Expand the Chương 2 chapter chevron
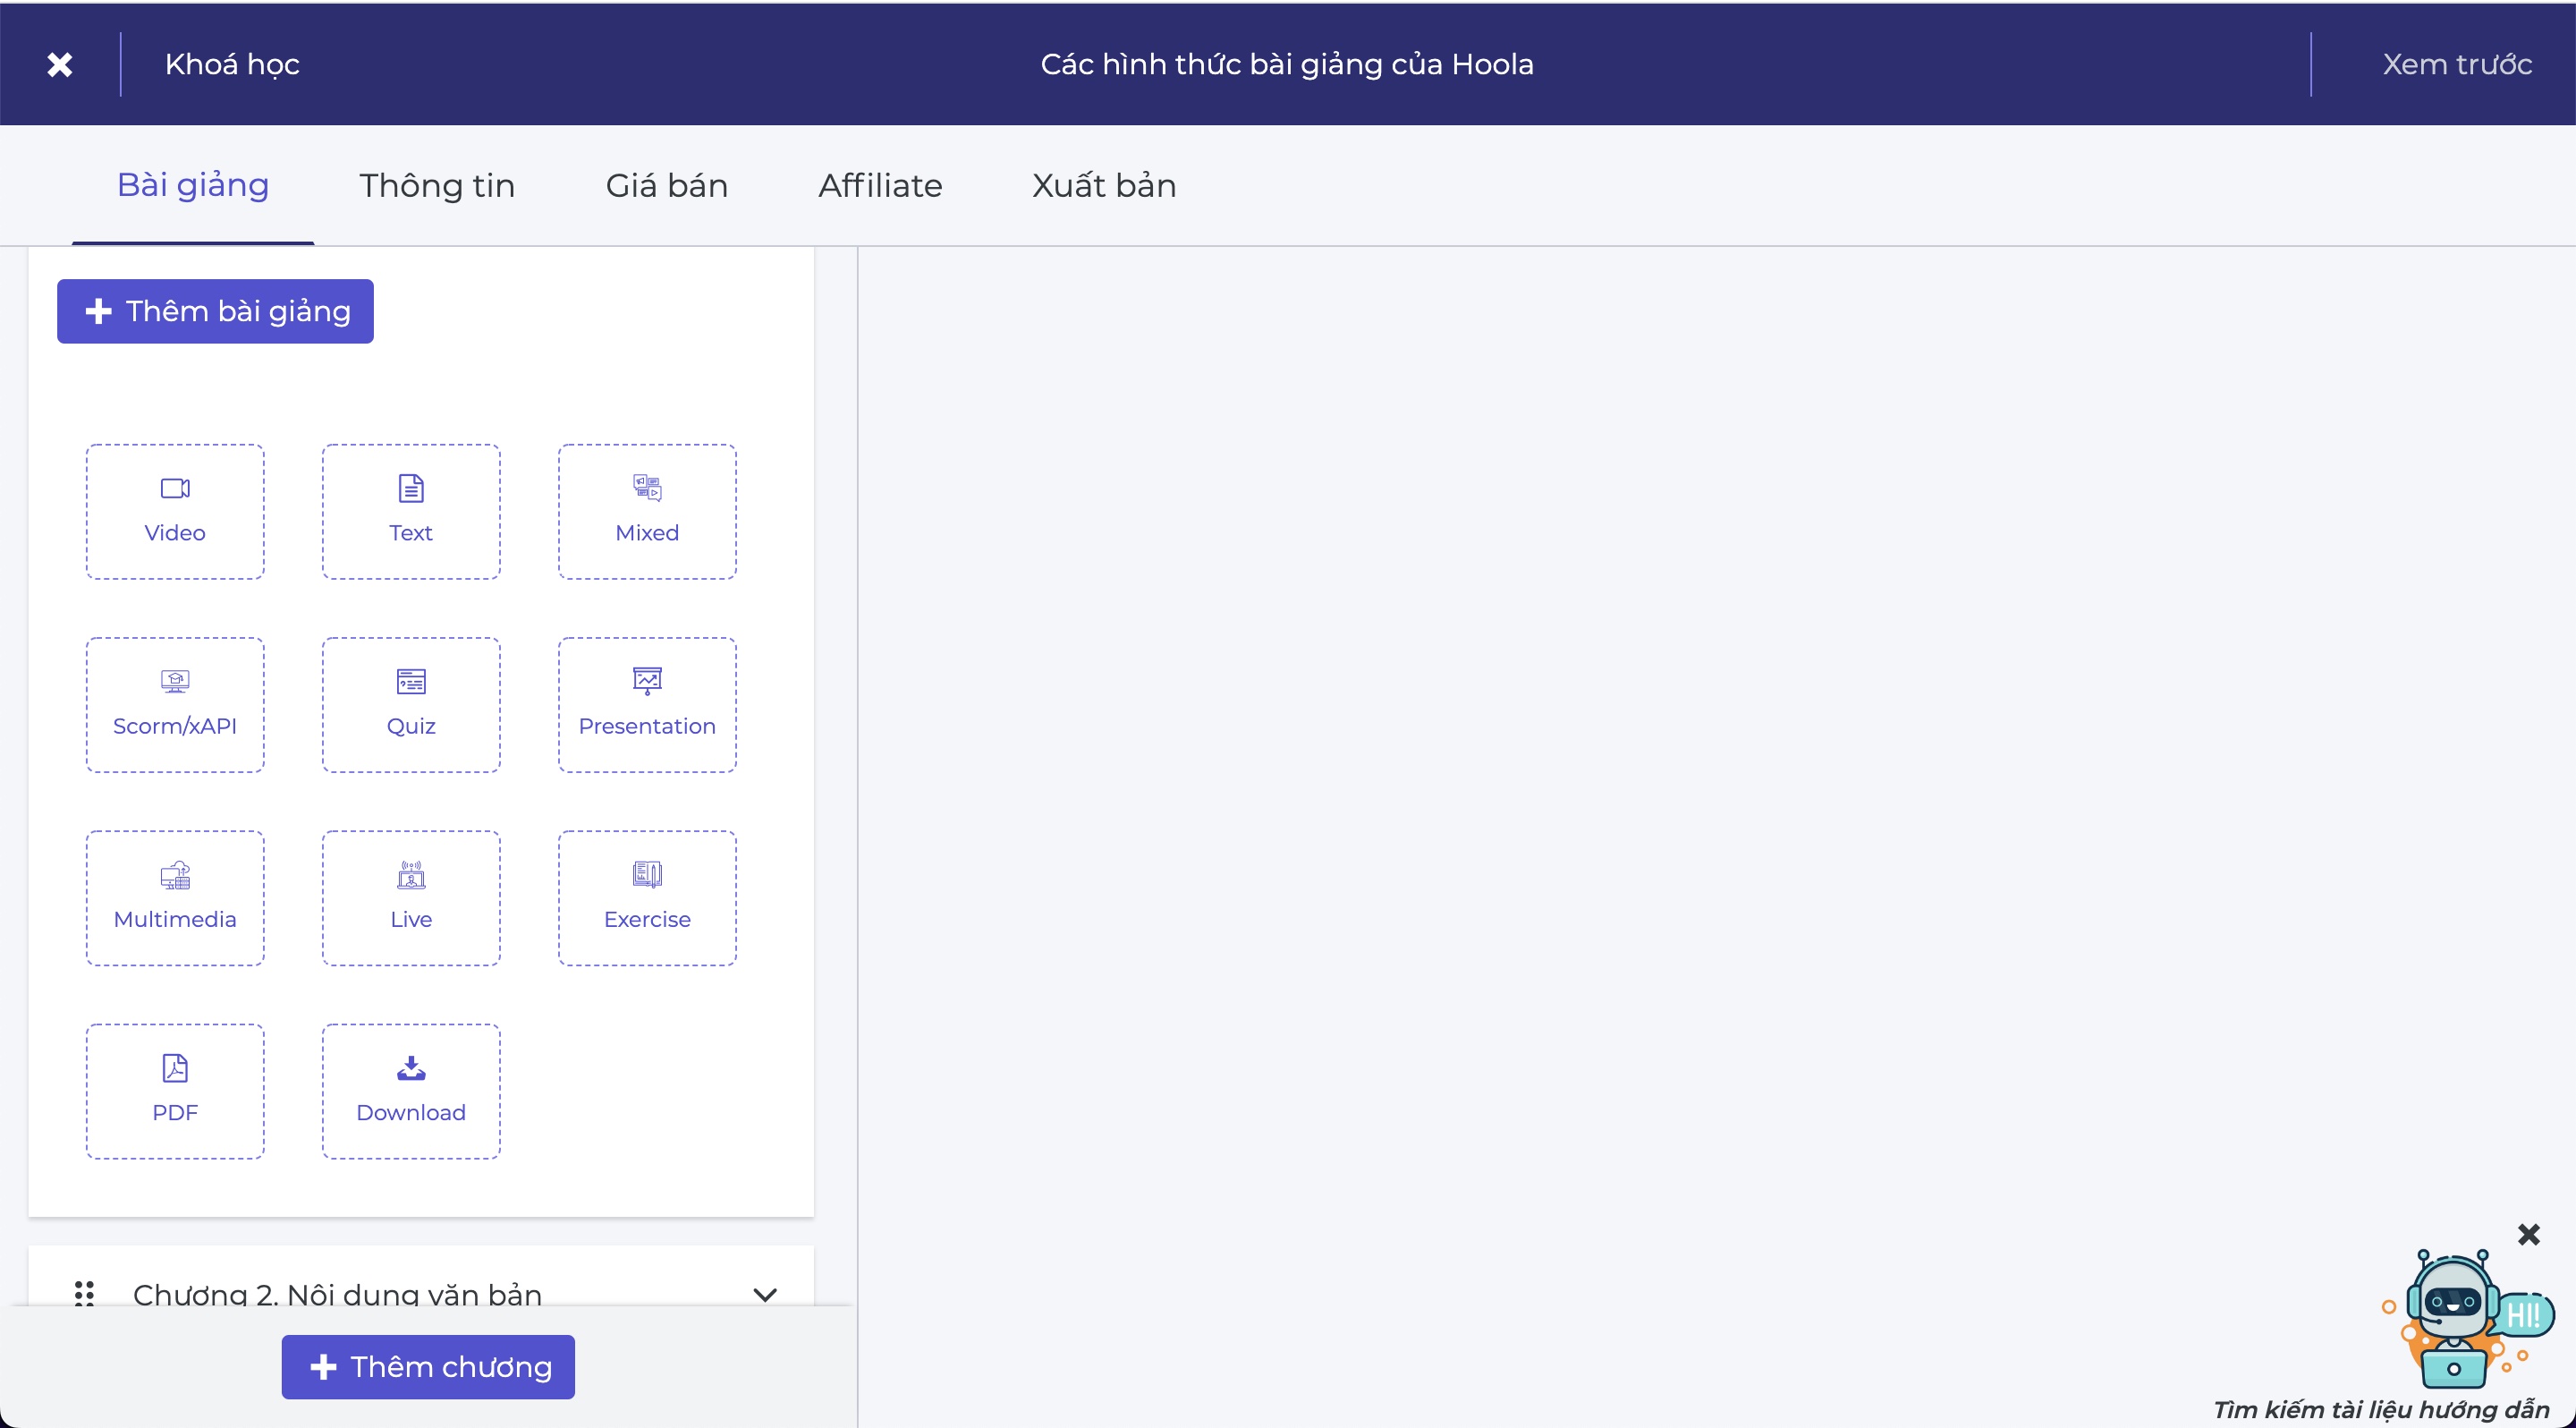Viewport: 2576px width, 1428px height. (x=765, y=1294)
